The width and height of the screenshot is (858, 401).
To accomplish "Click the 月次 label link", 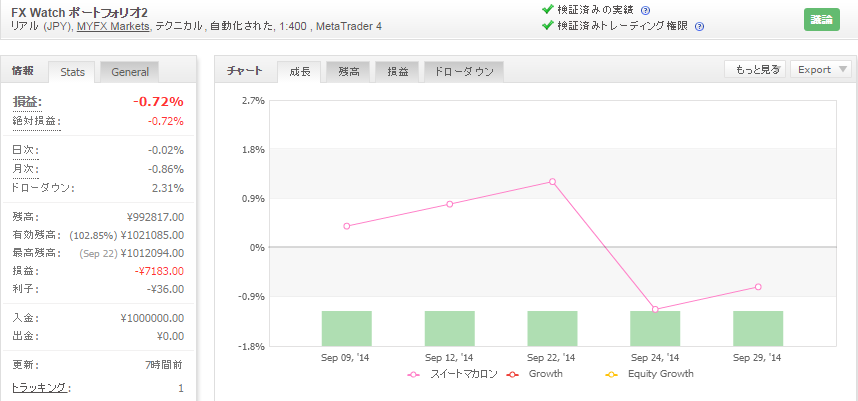I will [x=26, y=169].
